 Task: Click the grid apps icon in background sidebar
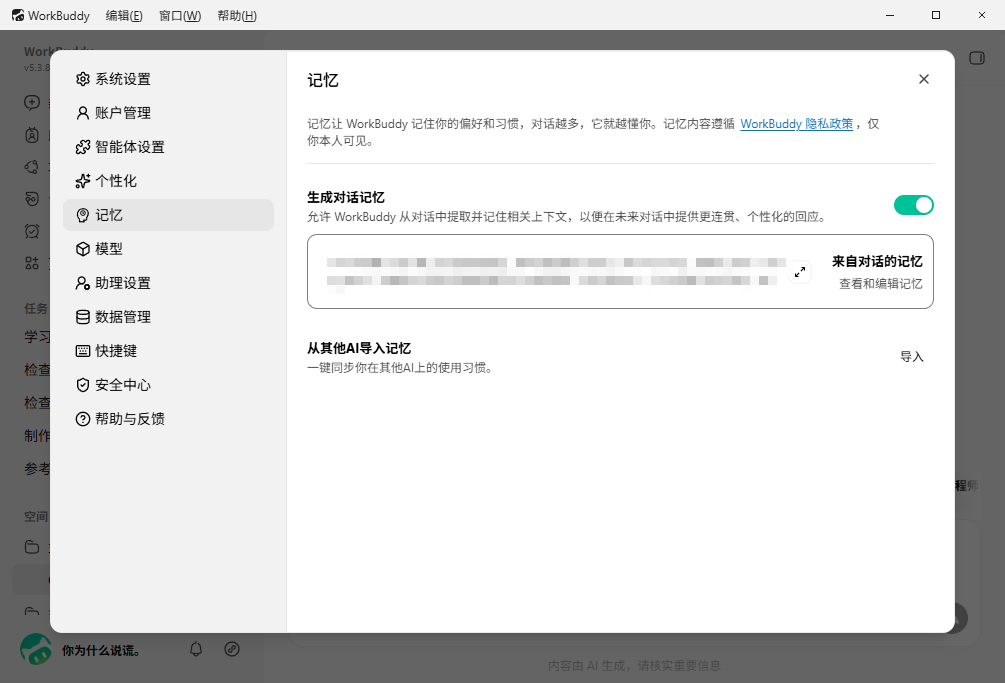click(32, 263)
